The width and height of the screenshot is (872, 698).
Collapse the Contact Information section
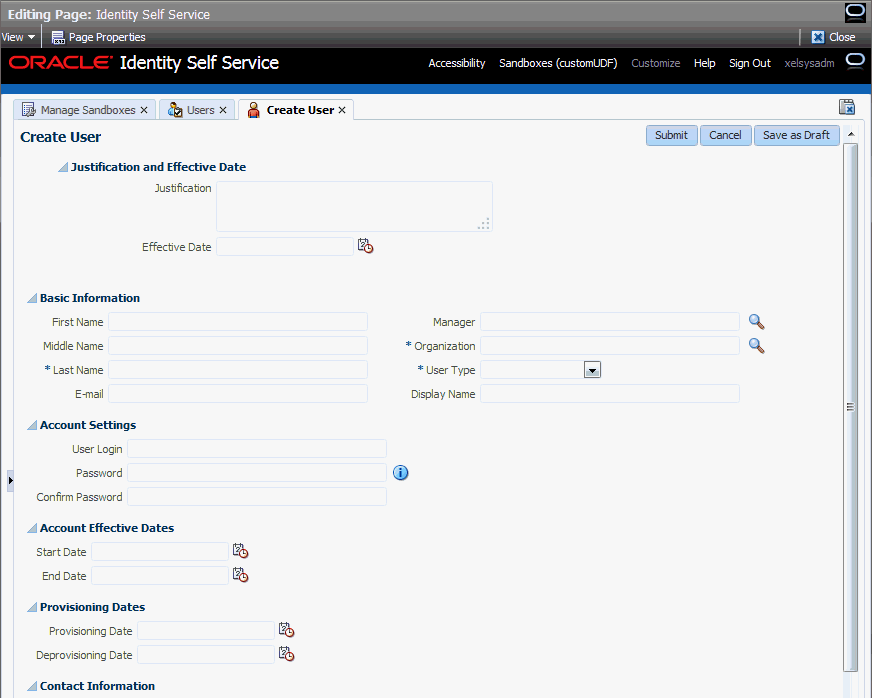tap(32, 686)
